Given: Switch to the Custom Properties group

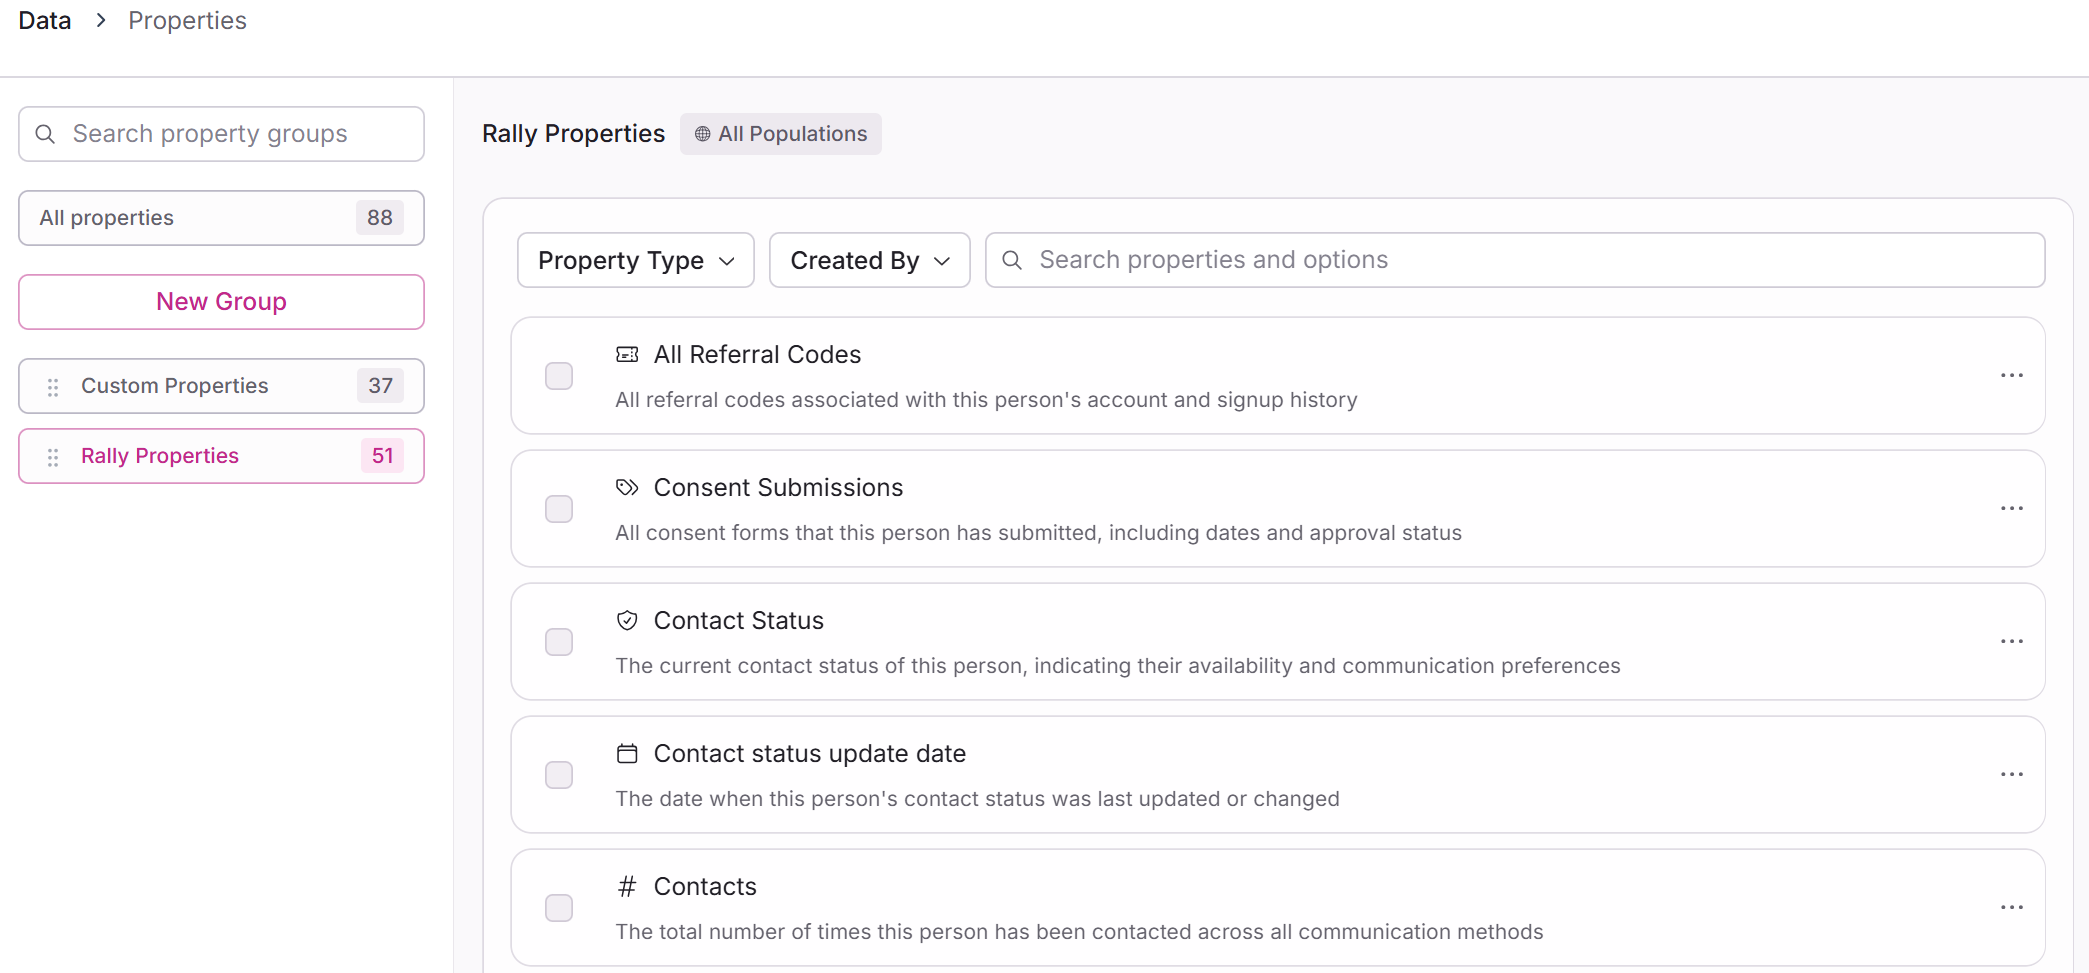Looking at the screenshot, I should coord(175,386).
